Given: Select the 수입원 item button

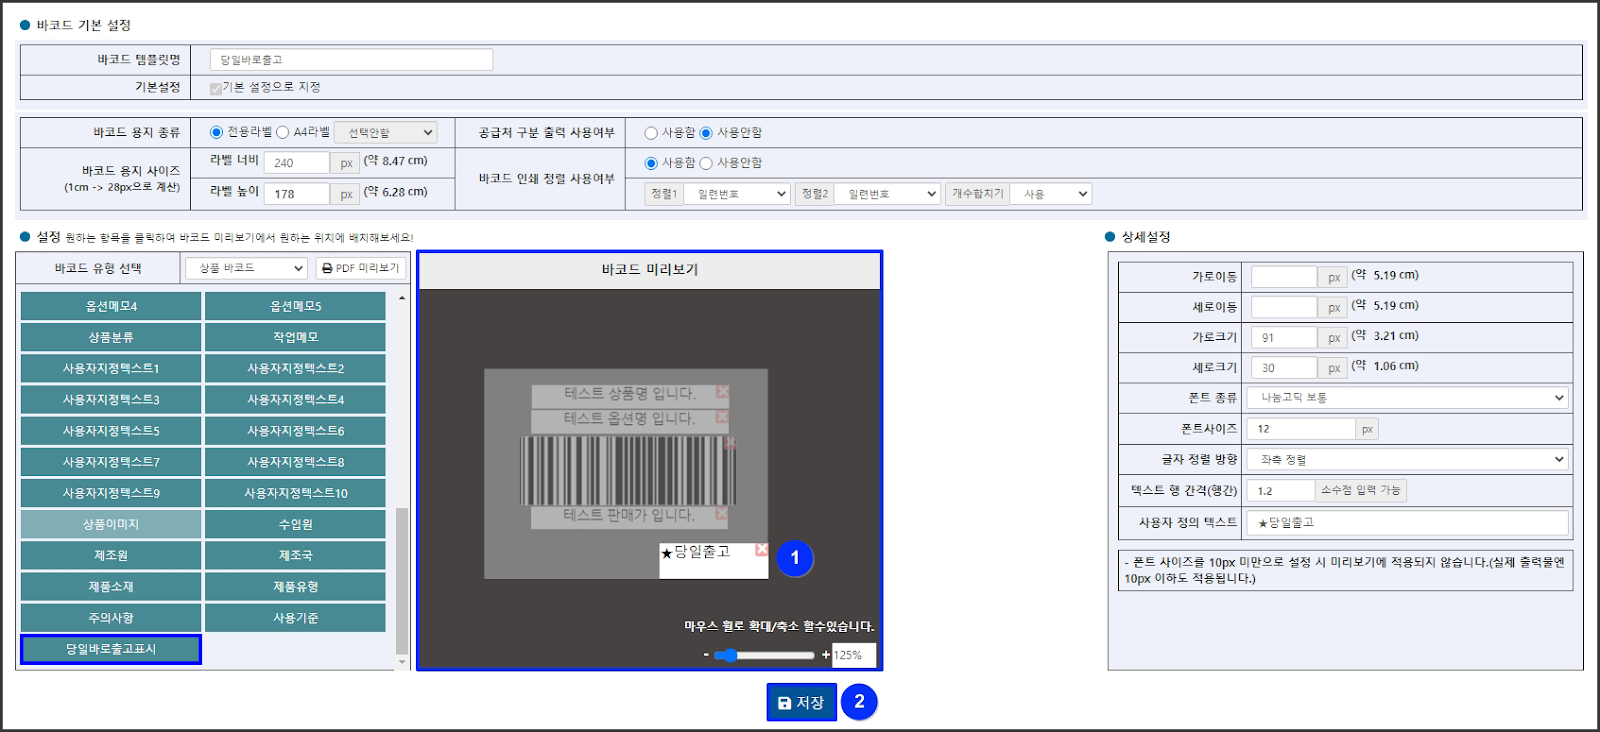Looking at the screenshot, I should pos(295,524).
